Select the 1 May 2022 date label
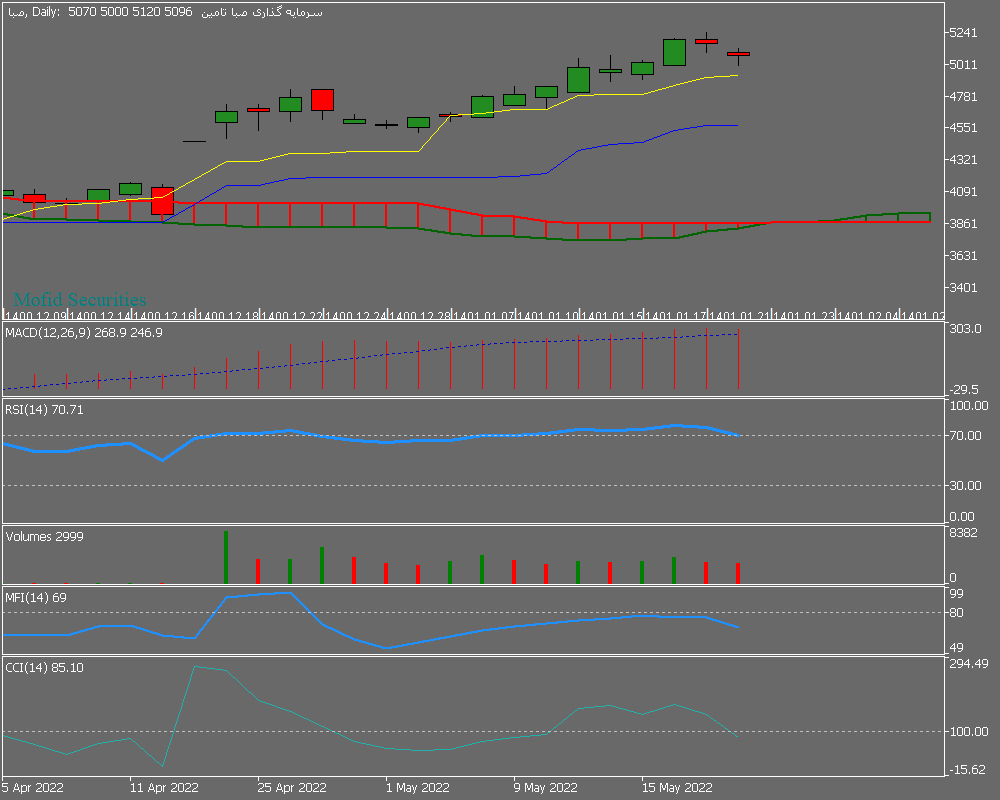 (418, 788)
